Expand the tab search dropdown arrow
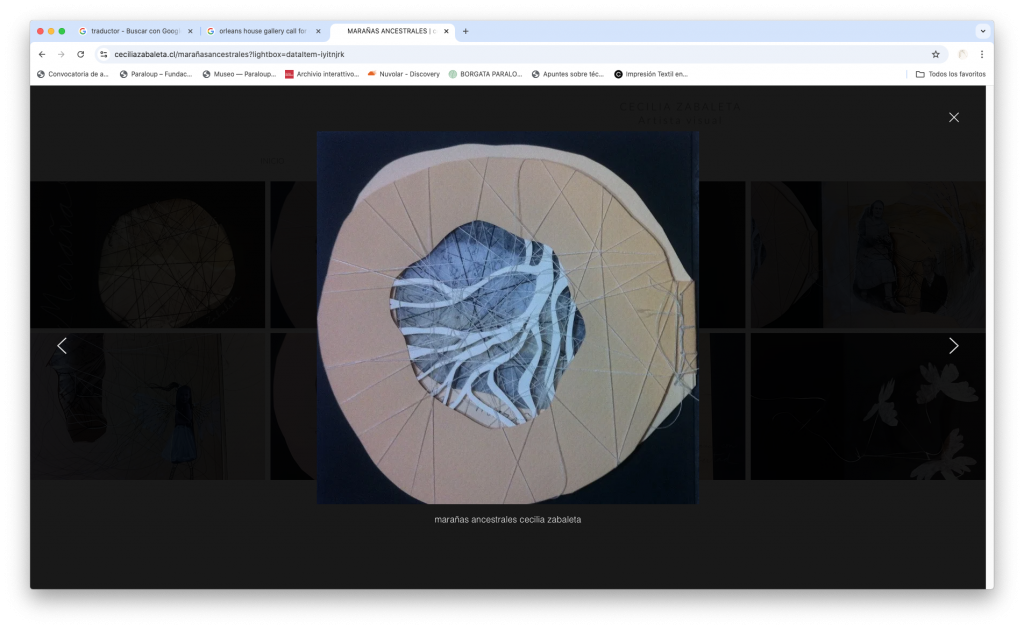Image resolution: width=1024 pixels, height=629 pixels. (982, 31)
